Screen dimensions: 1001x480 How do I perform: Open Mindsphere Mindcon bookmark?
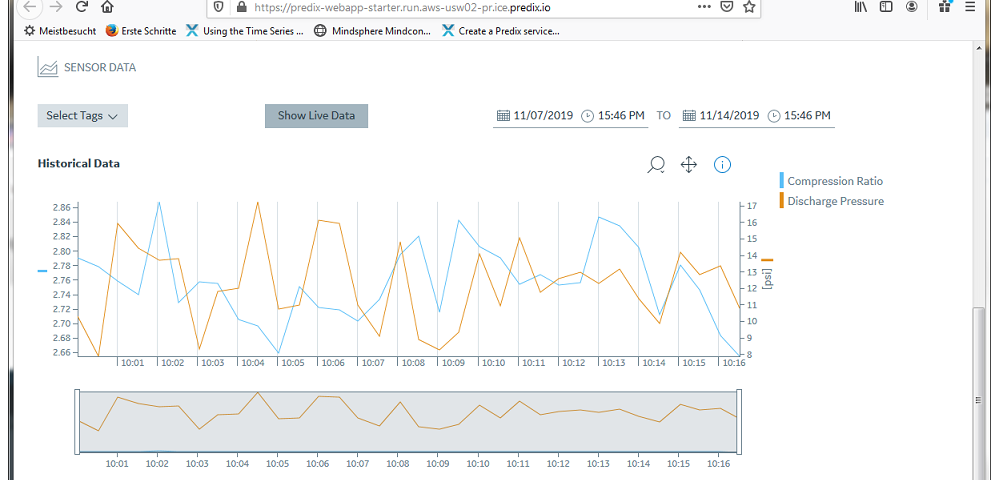(372, 31)
